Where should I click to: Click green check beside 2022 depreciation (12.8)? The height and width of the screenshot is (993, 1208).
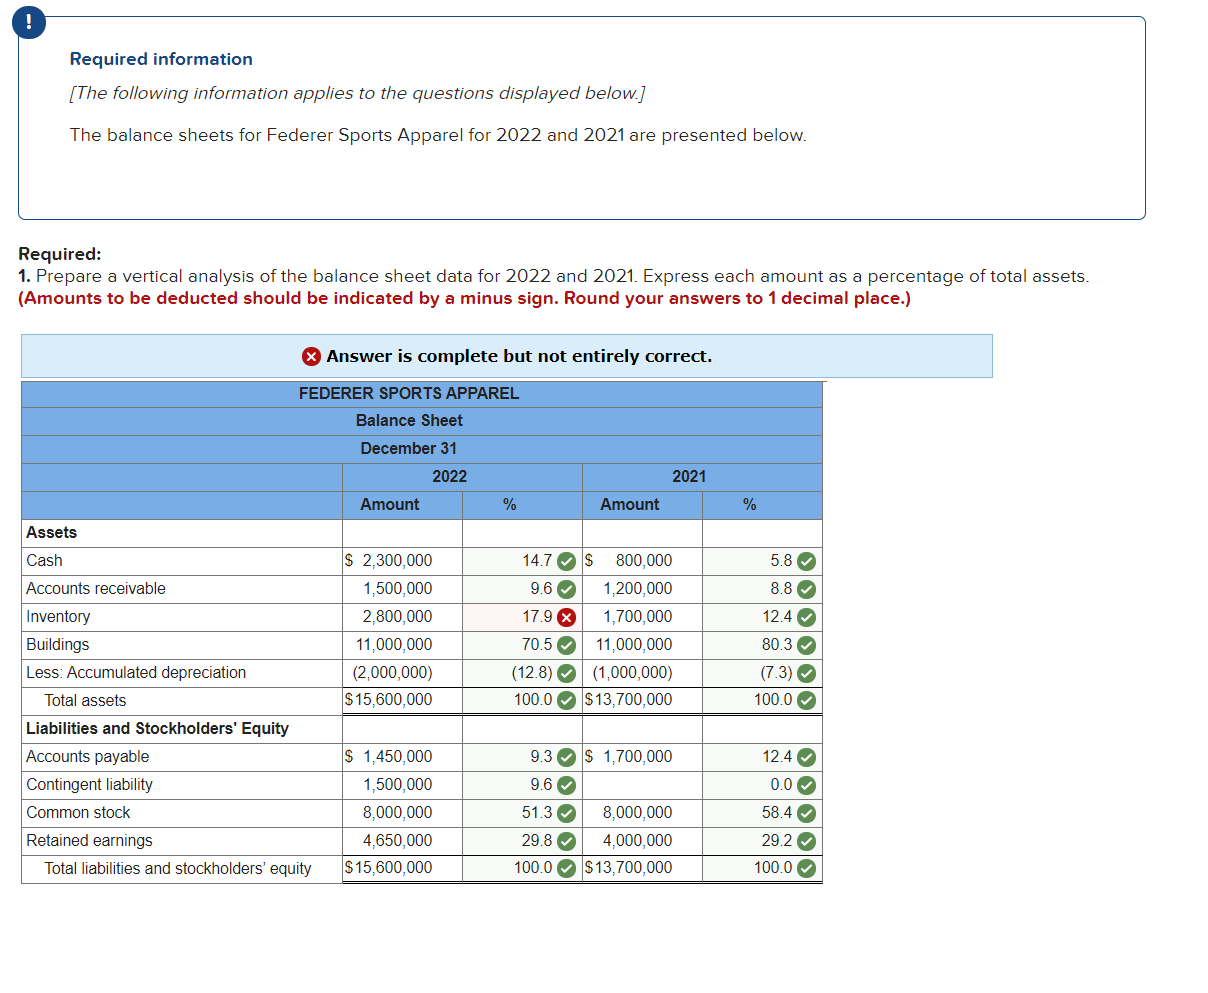point(566,673)
